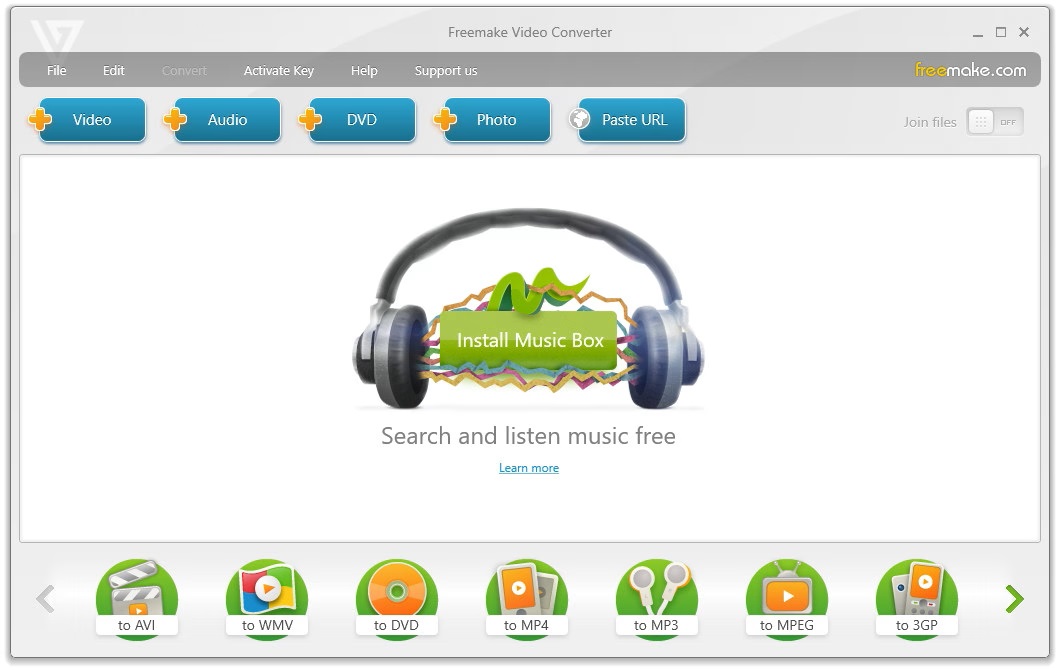This screenshot has height=670, width=1060.
Task: Choose the to MPEG TV icon
Action: (787, 598)
